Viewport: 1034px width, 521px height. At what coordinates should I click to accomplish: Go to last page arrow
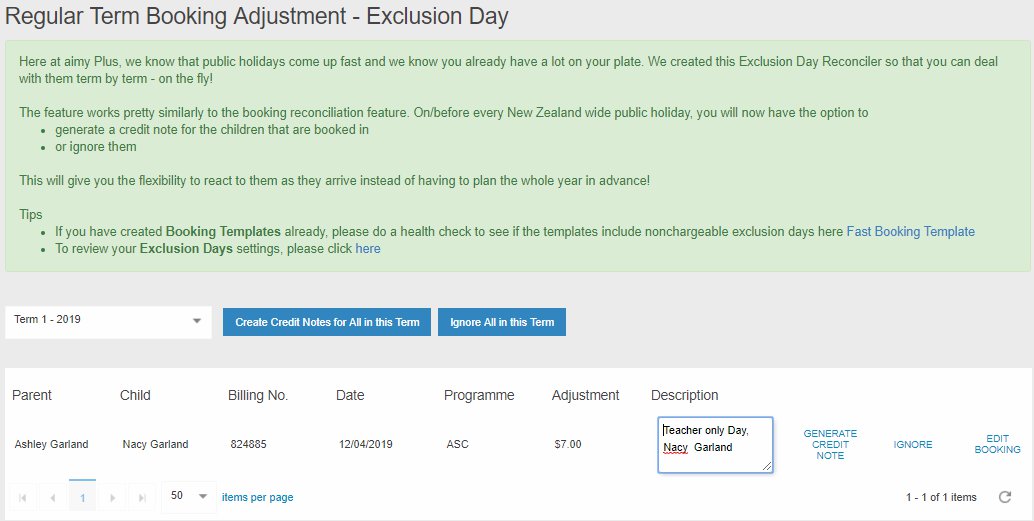click(141, 497)
